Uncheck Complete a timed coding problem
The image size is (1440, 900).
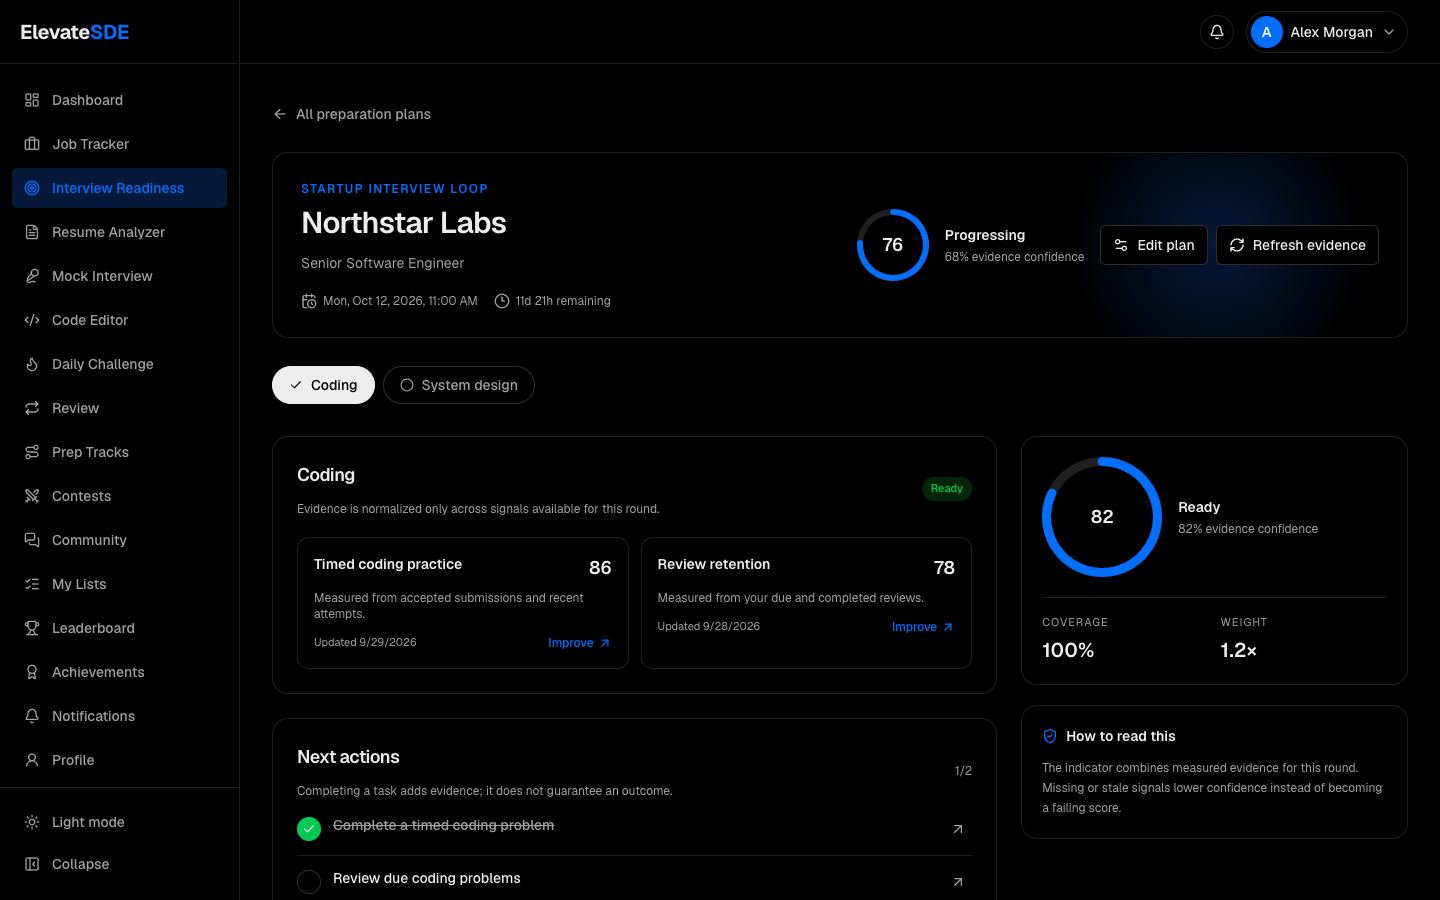(309, 829)
